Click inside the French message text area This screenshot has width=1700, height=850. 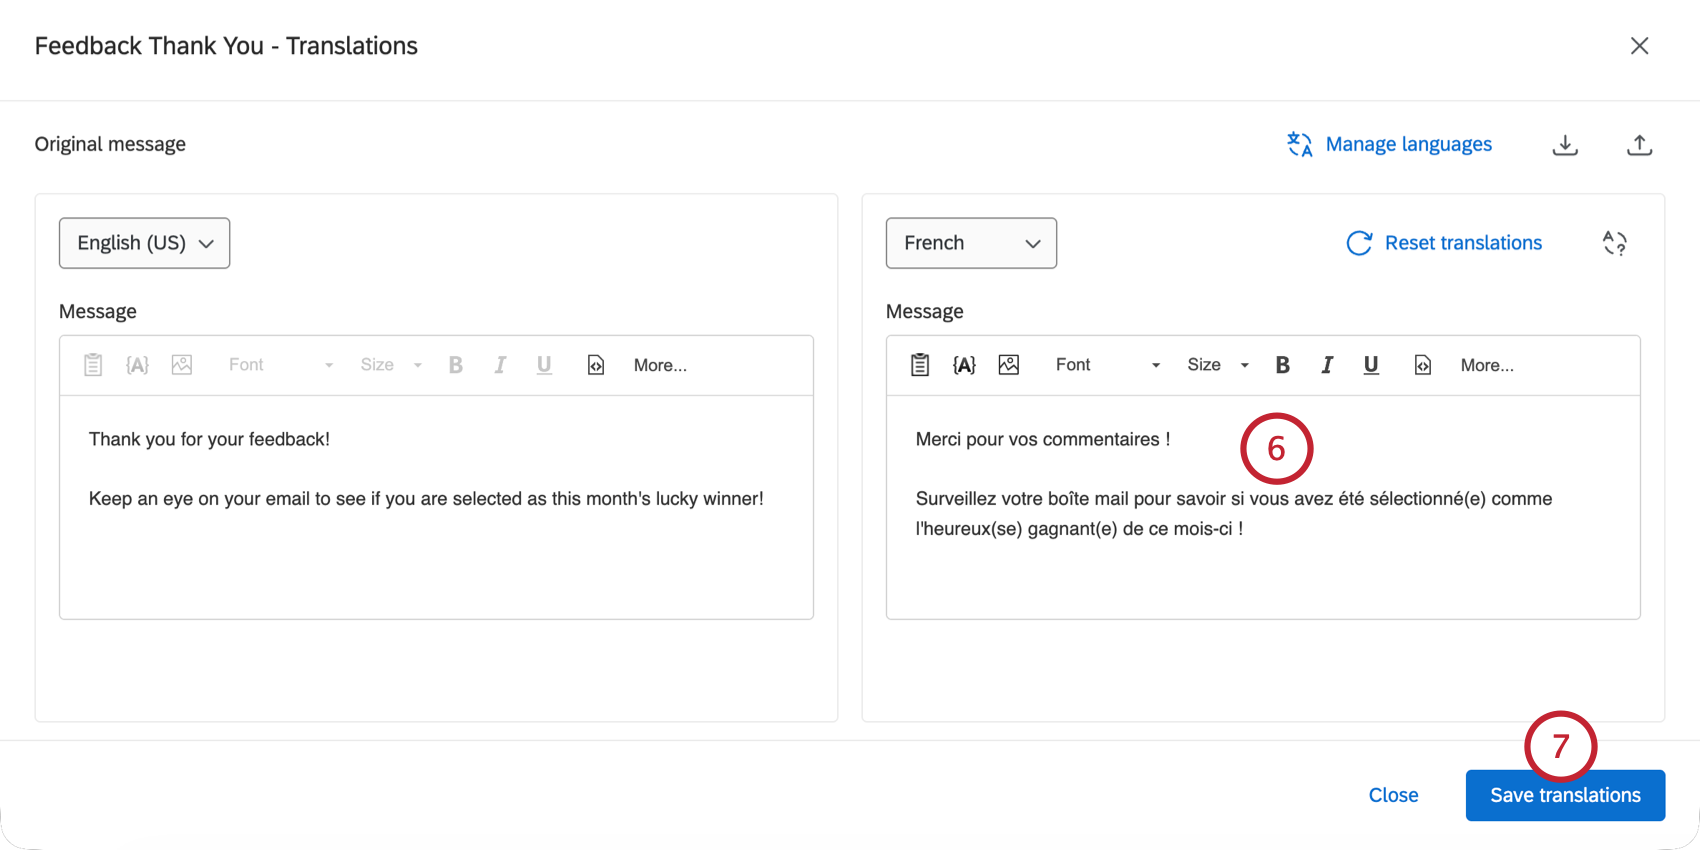coord(1263,507)
